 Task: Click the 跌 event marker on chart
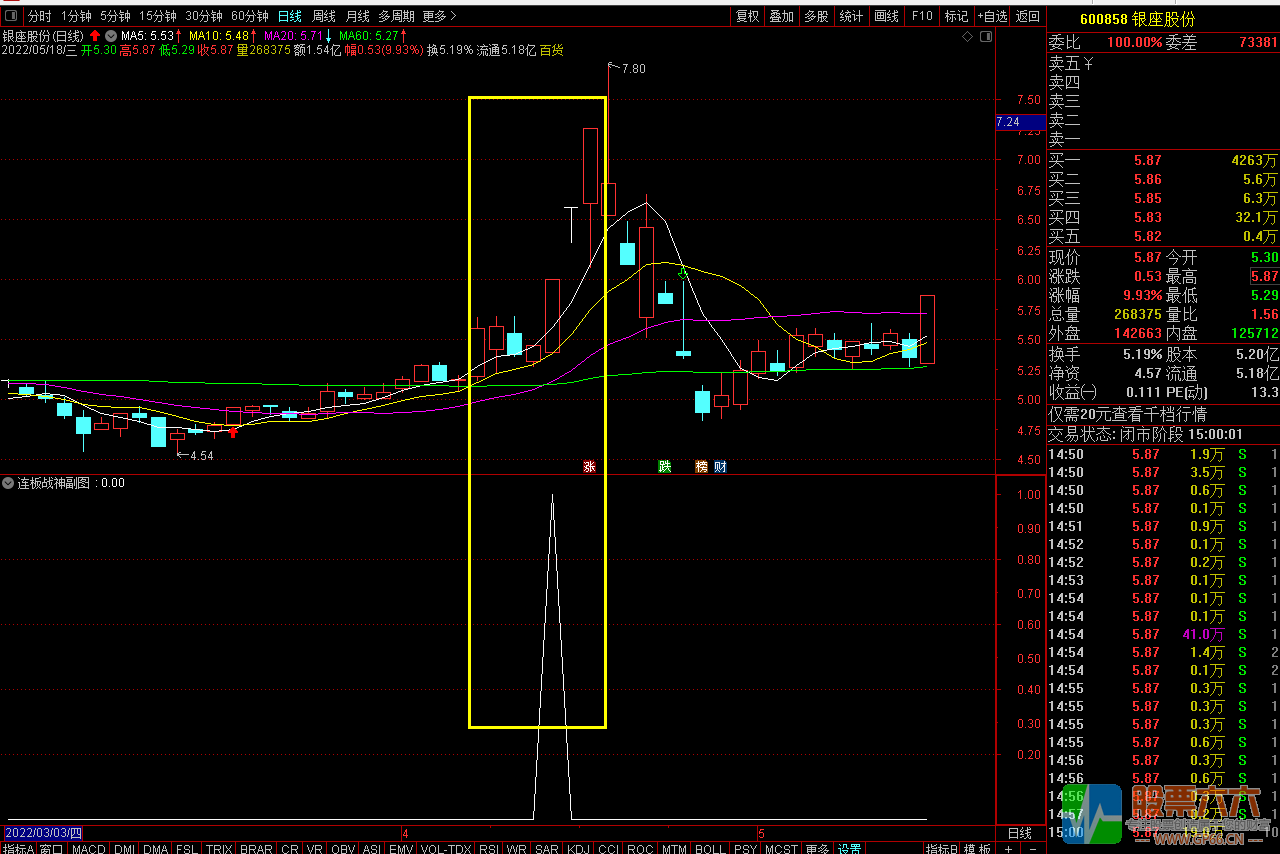[664, 466]
